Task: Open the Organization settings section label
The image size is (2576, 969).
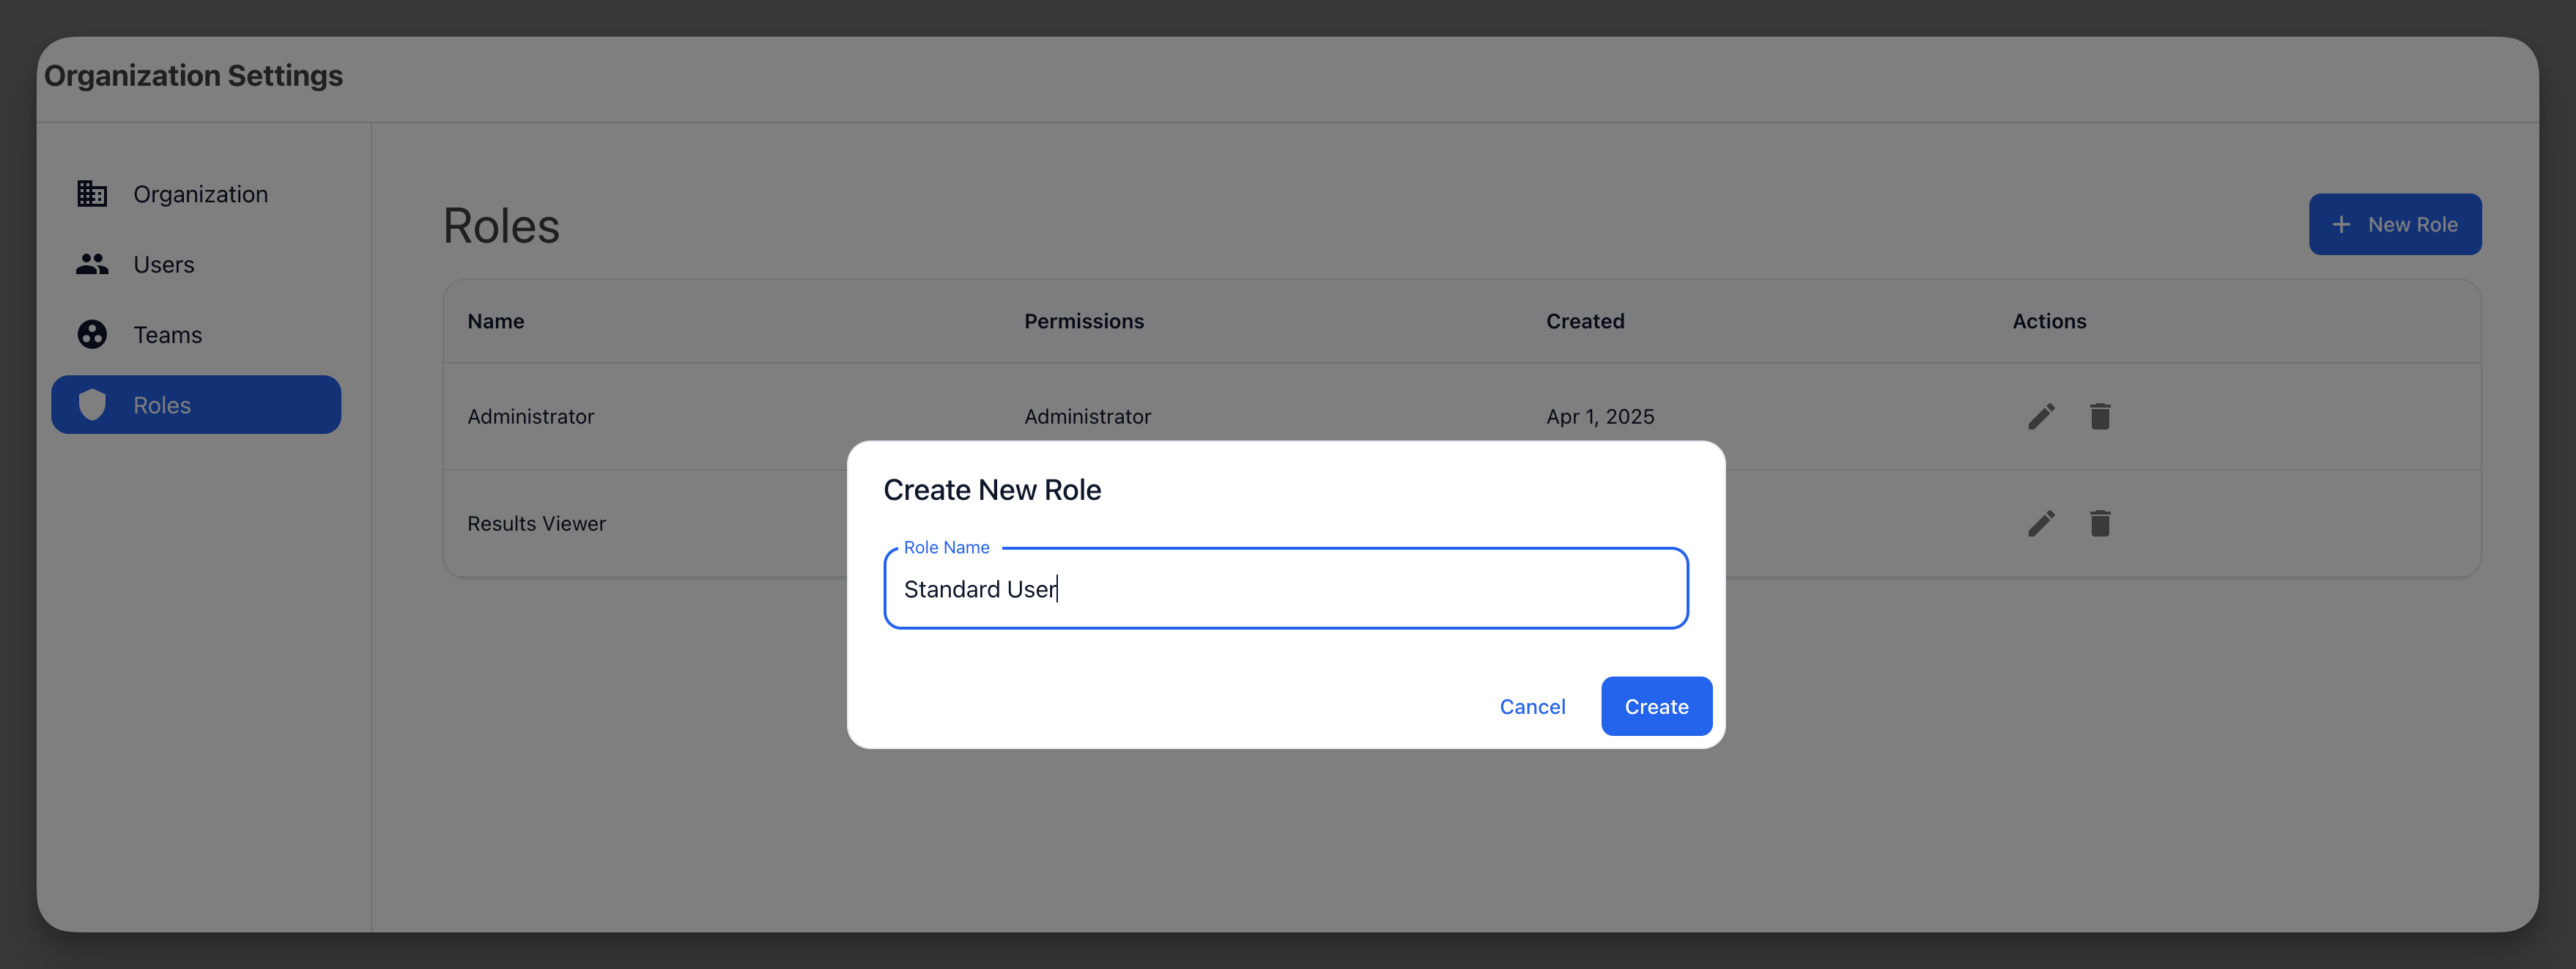Action: coord(200,194)
